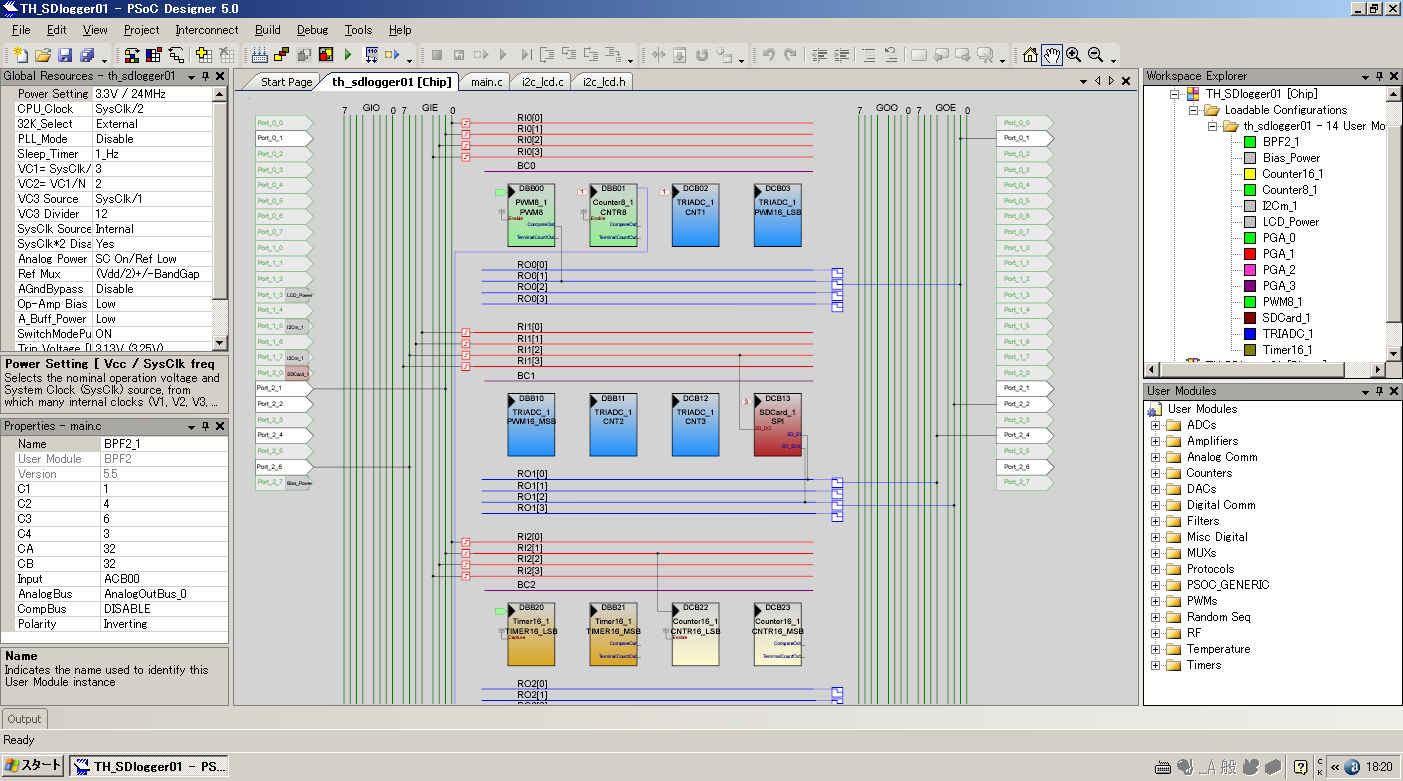The height and width of the screenshot is (781, 1403).
Task: Pin the Properties panel
Action: (205, 426)
